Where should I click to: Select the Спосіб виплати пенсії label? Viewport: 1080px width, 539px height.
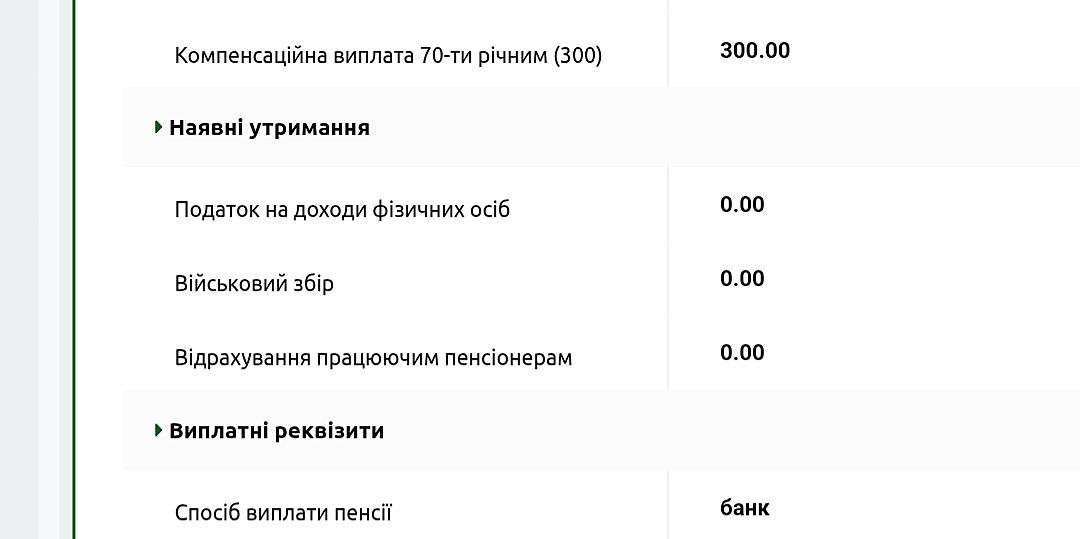[283, 514]
